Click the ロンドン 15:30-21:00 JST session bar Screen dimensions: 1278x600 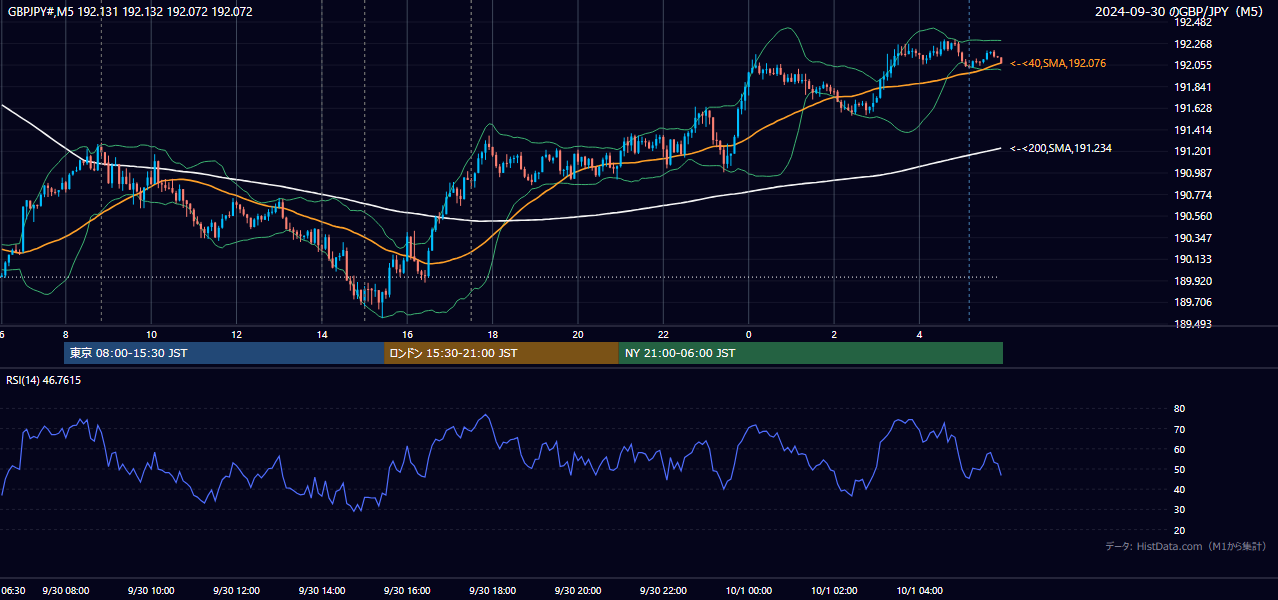[501, 353]
